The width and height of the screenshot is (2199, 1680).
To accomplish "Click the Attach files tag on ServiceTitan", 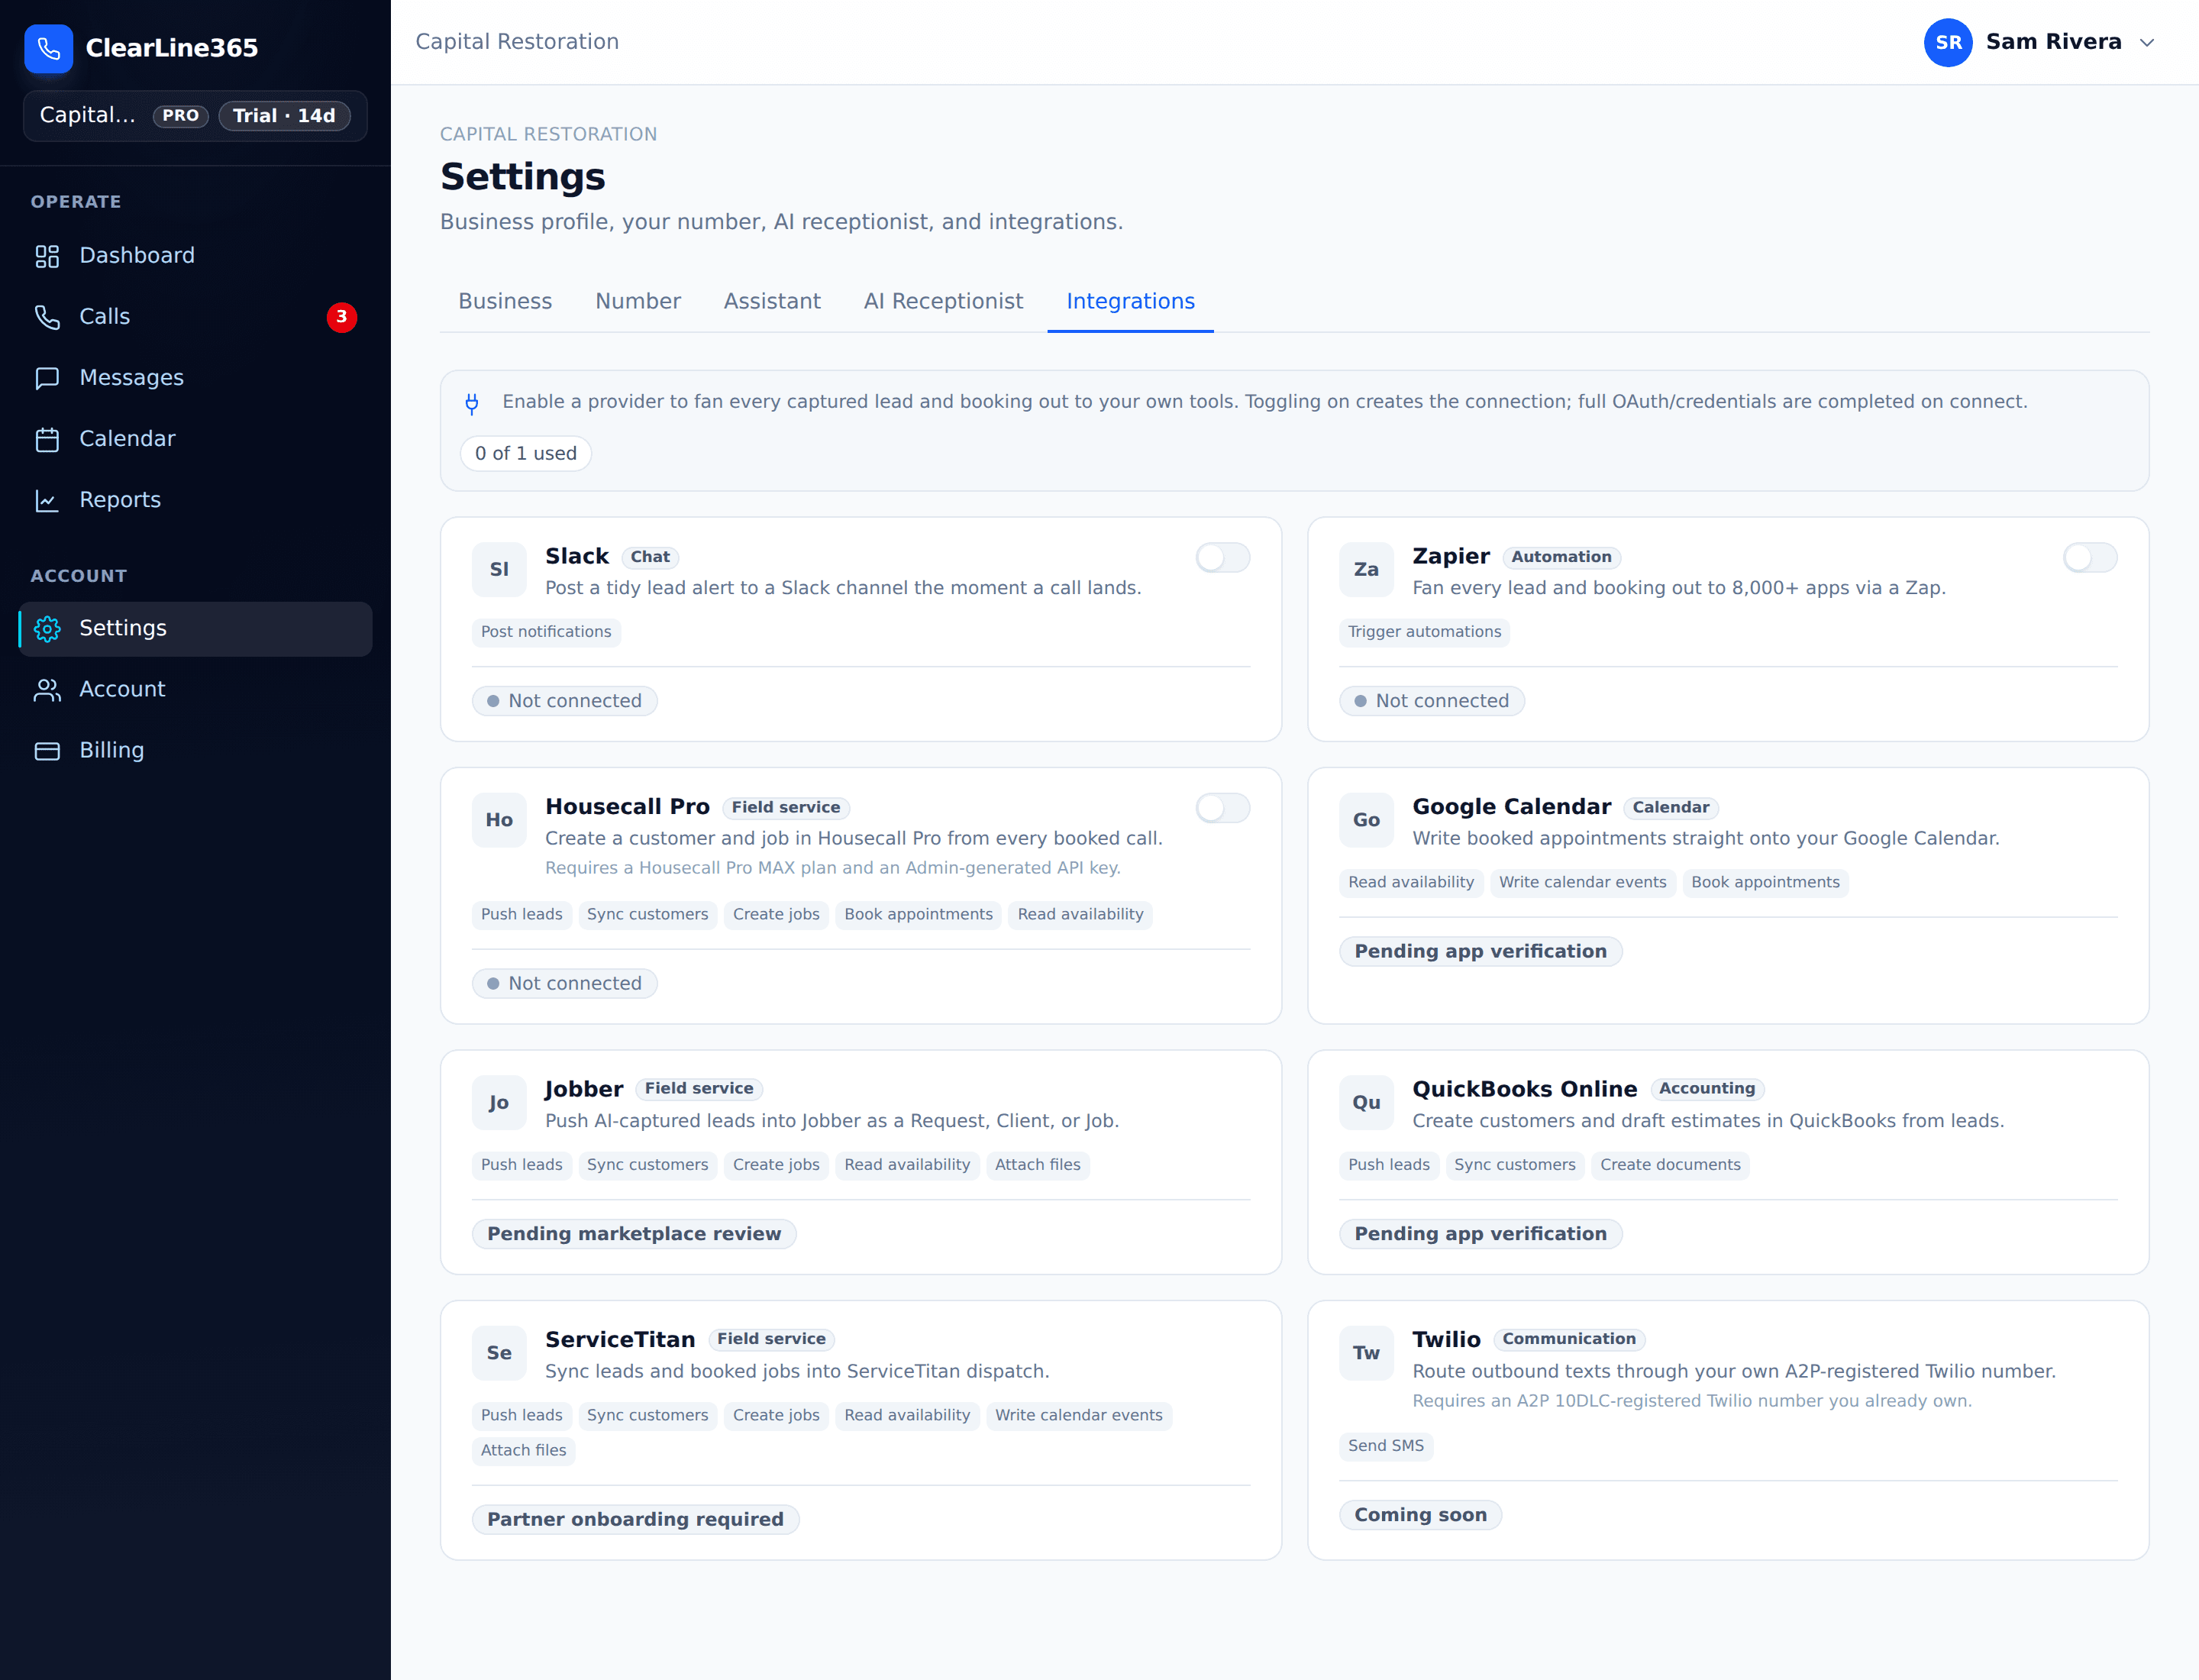I will click(523, 1451).
